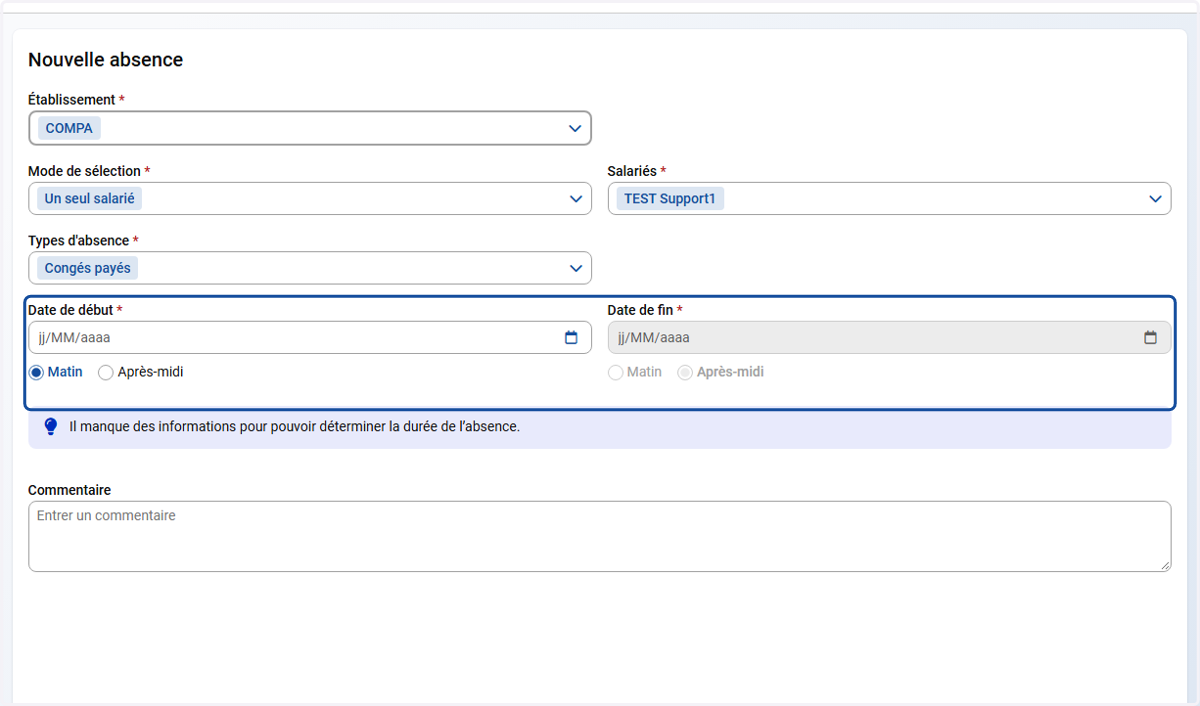Focus the Date de début input field
The width and height of the screenshot is (1200, 706).
tap(310, 338)
